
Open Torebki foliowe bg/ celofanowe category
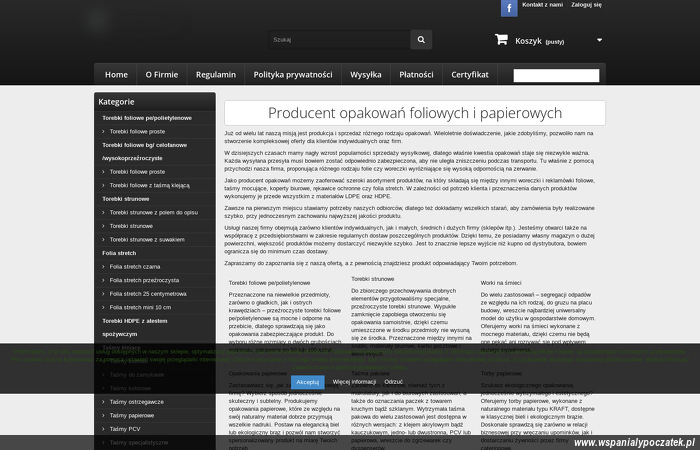click(145, 151)
